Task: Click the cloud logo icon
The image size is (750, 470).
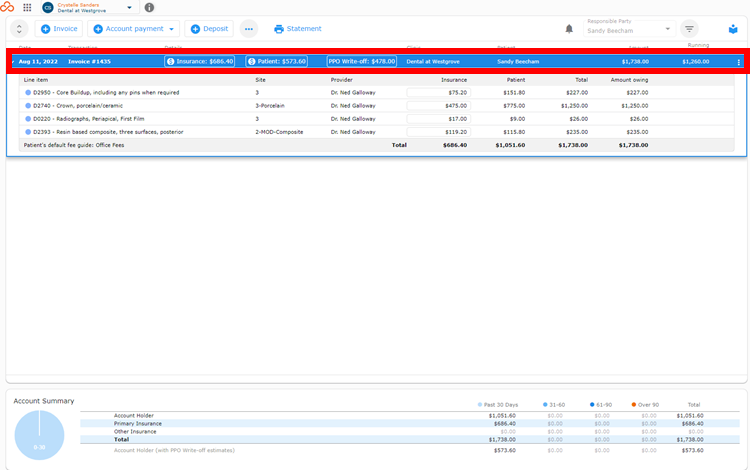Action: click(7, 7)
